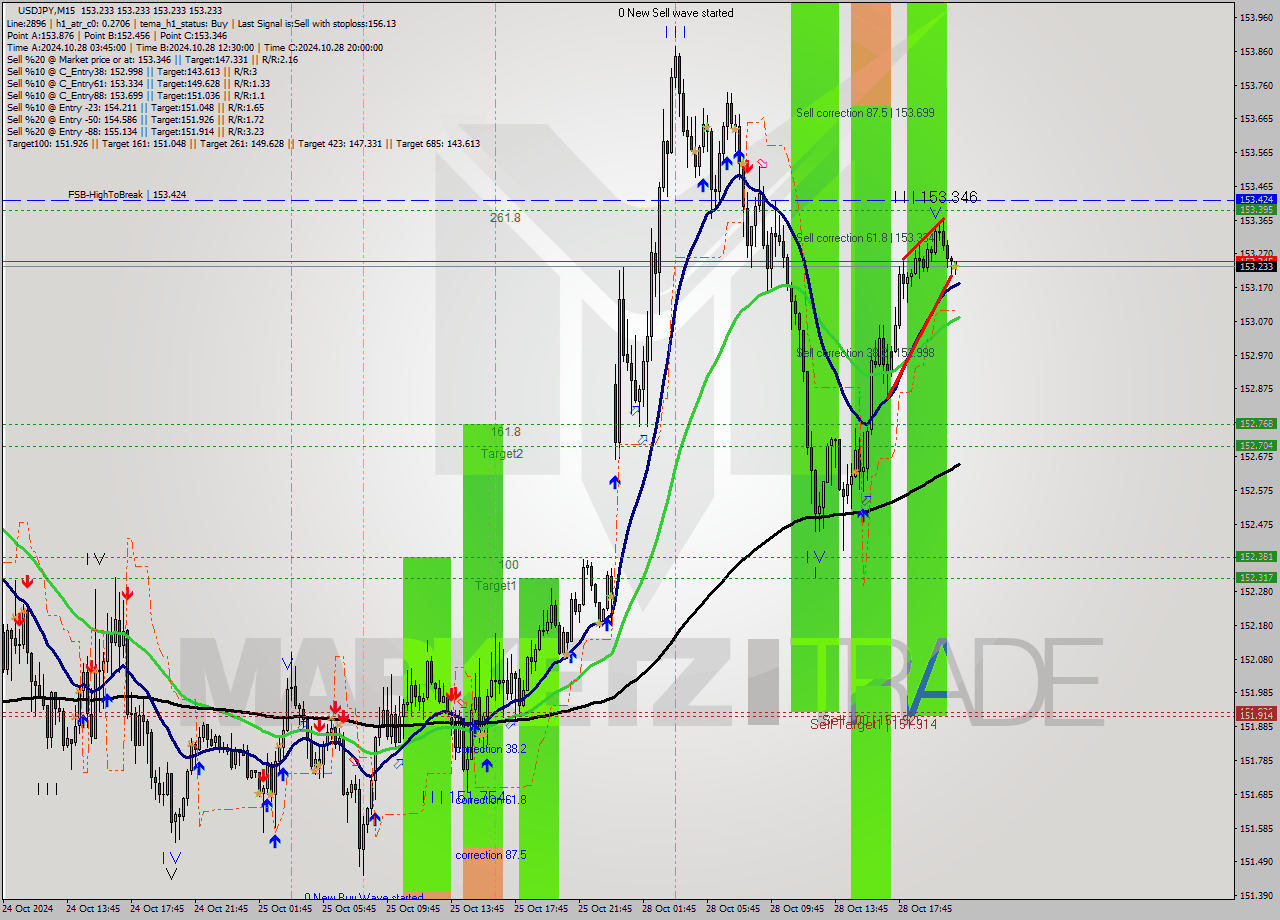Click the red 'Sell Target1 | 151.914' label
Image resolution: width=1280 pixels, height=920 pixels.
(873, 723)
